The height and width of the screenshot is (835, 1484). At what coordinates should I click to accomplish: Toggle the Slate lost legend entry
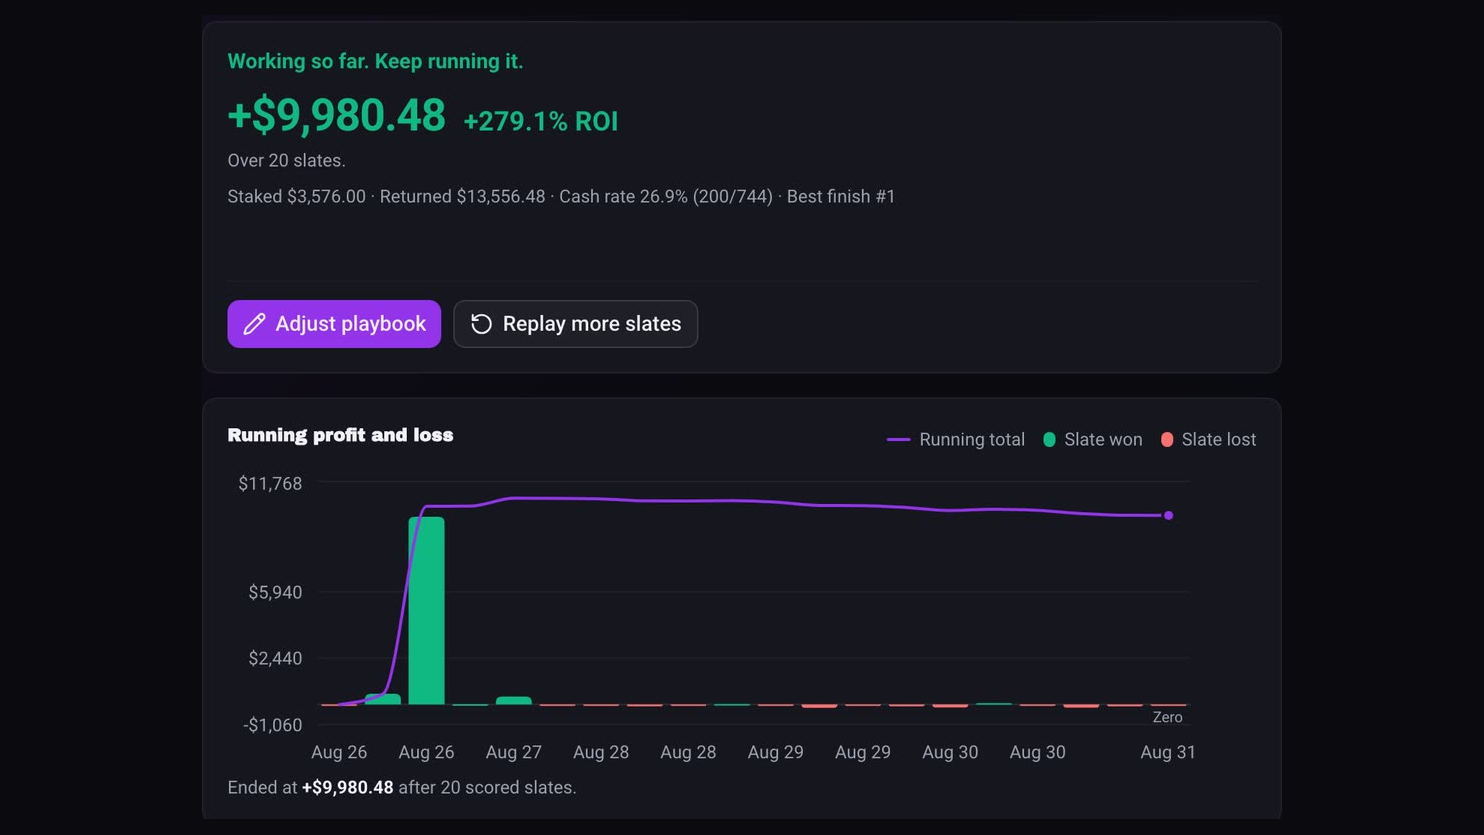tap(1208, 440)
